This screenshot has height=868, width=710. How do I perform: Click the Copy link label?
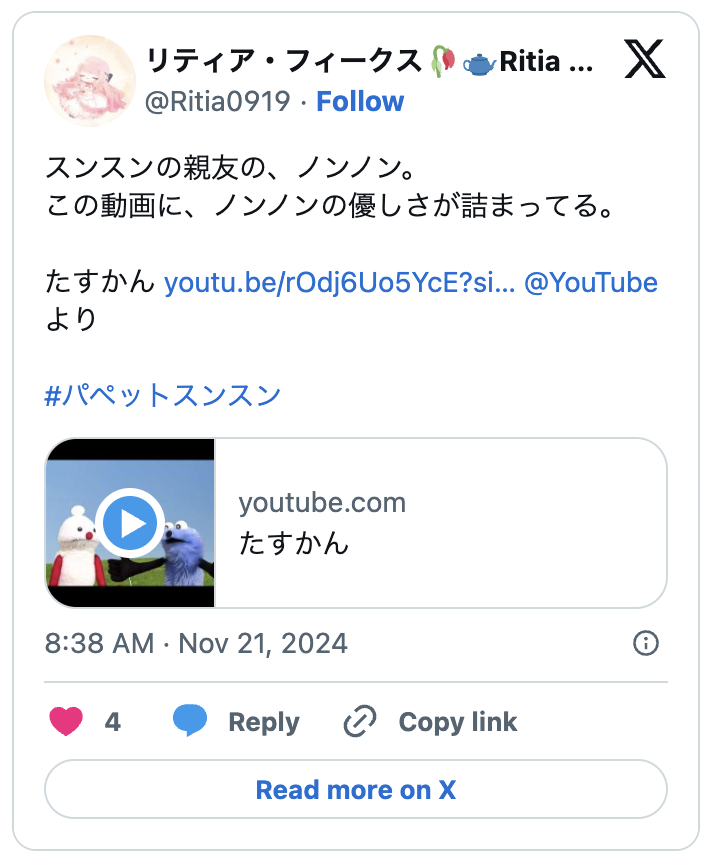coord(458,722)
